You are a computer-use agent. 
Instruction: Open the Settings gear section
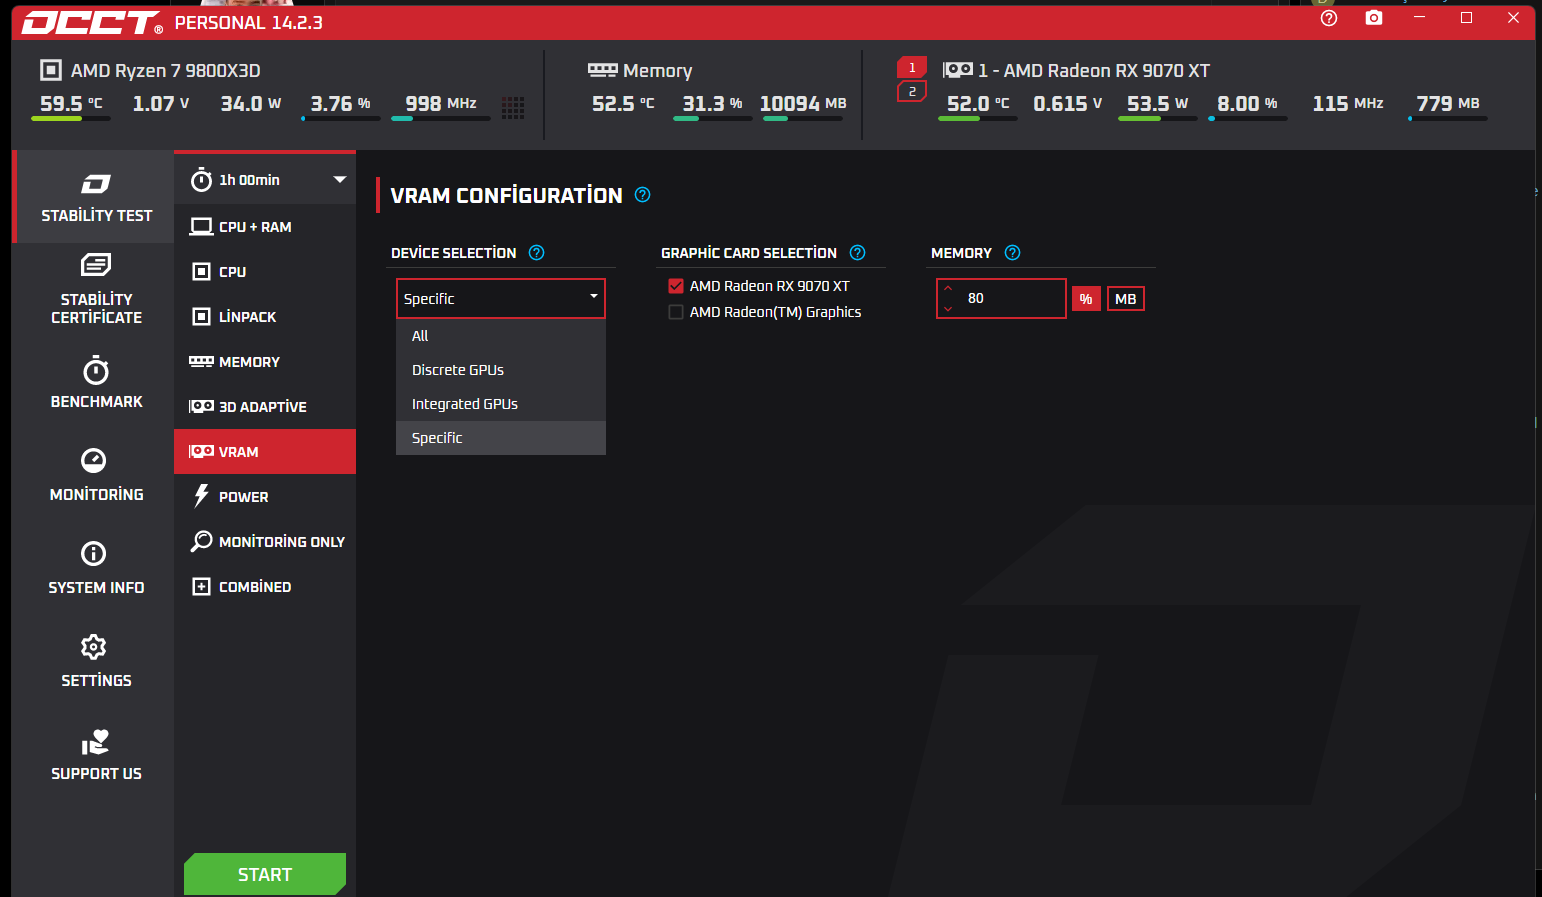point(96,662)
